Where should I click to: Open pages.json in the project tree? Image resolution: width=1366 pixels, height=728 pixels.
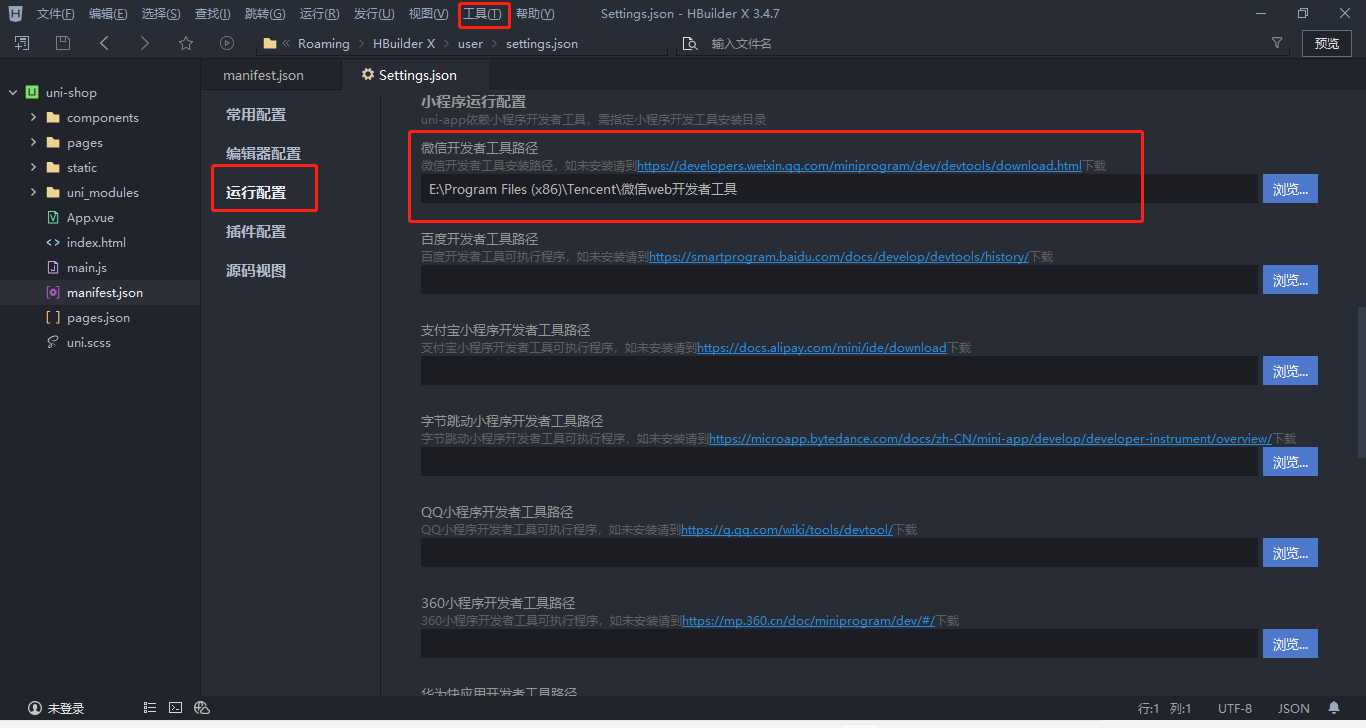point(100,317)
